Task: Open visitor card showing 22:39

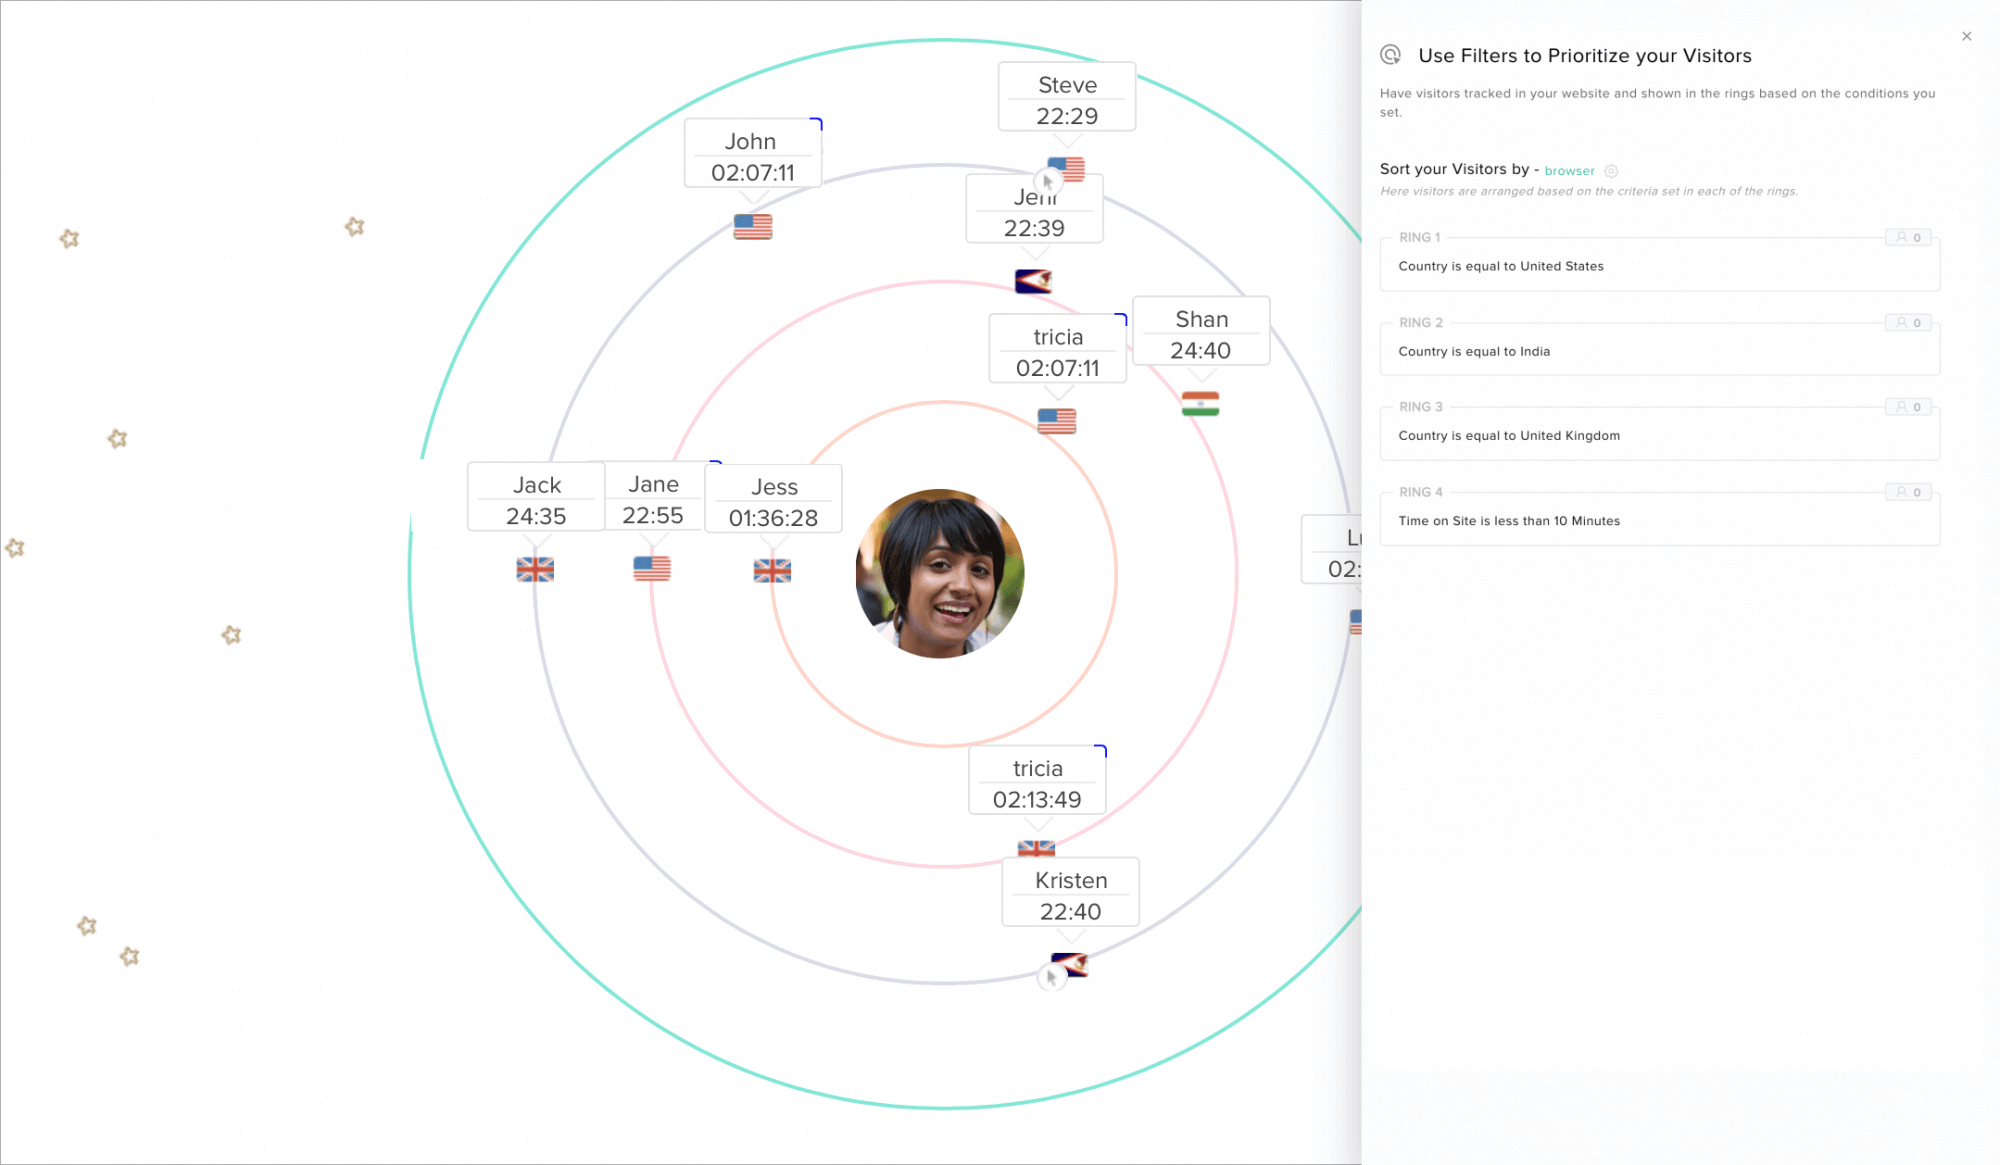Action: pyautogui.click(x=1034, y=209)
